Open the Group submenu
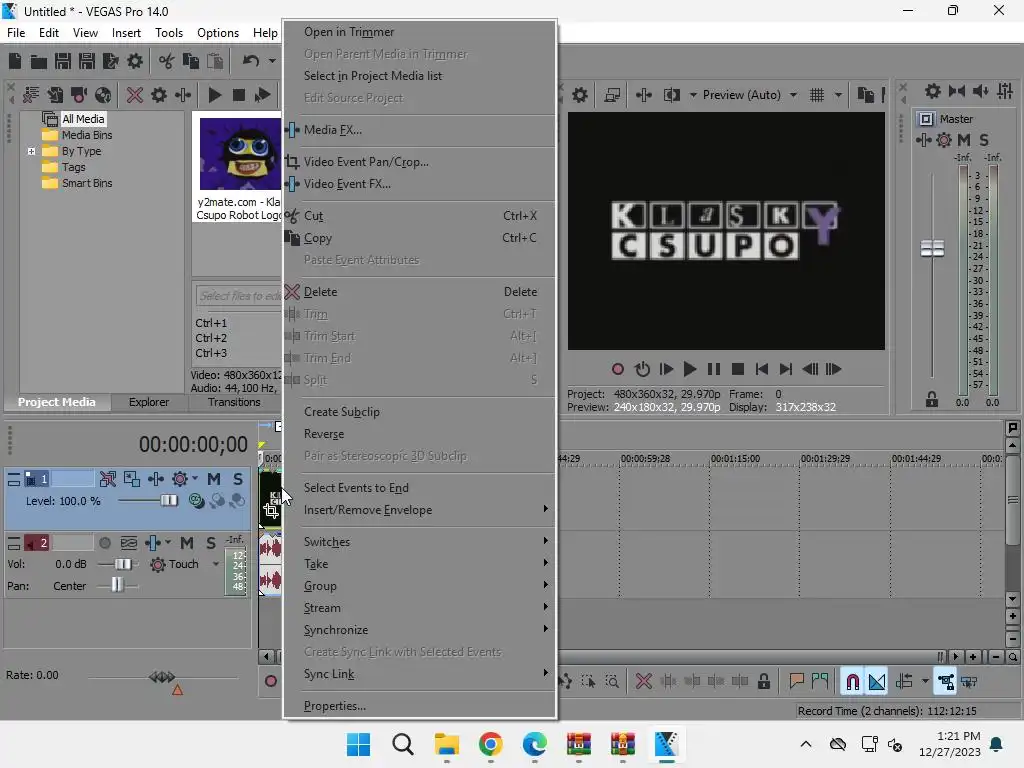Viewport: 1024px width, 768px height. [420, 586]
